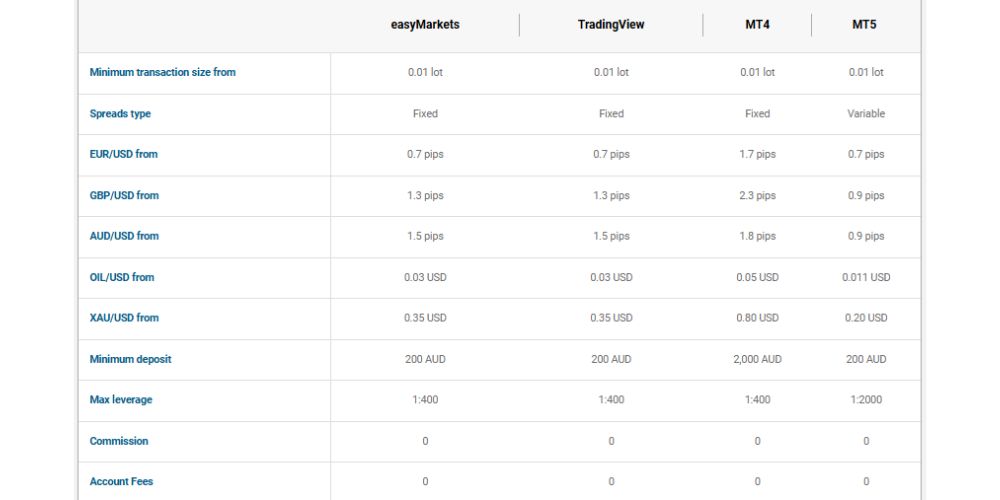Viewport: 1000px width, 500px height.
Task: Select the 1:2000 max leverage cell
Action: point(866,400)
